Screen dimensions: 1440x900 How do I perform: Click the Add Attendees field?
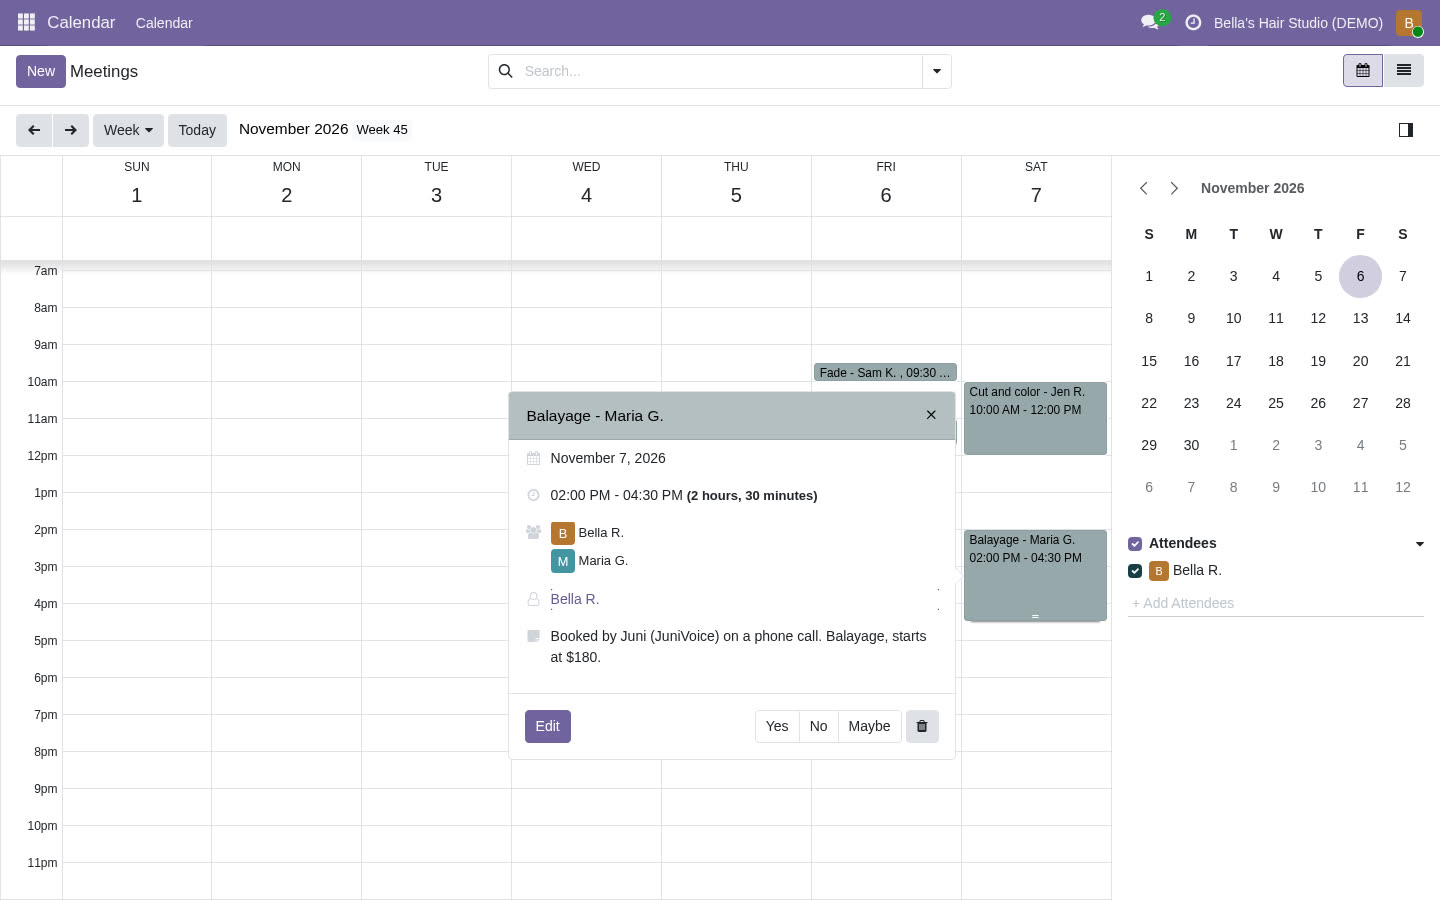[1275, 603]
